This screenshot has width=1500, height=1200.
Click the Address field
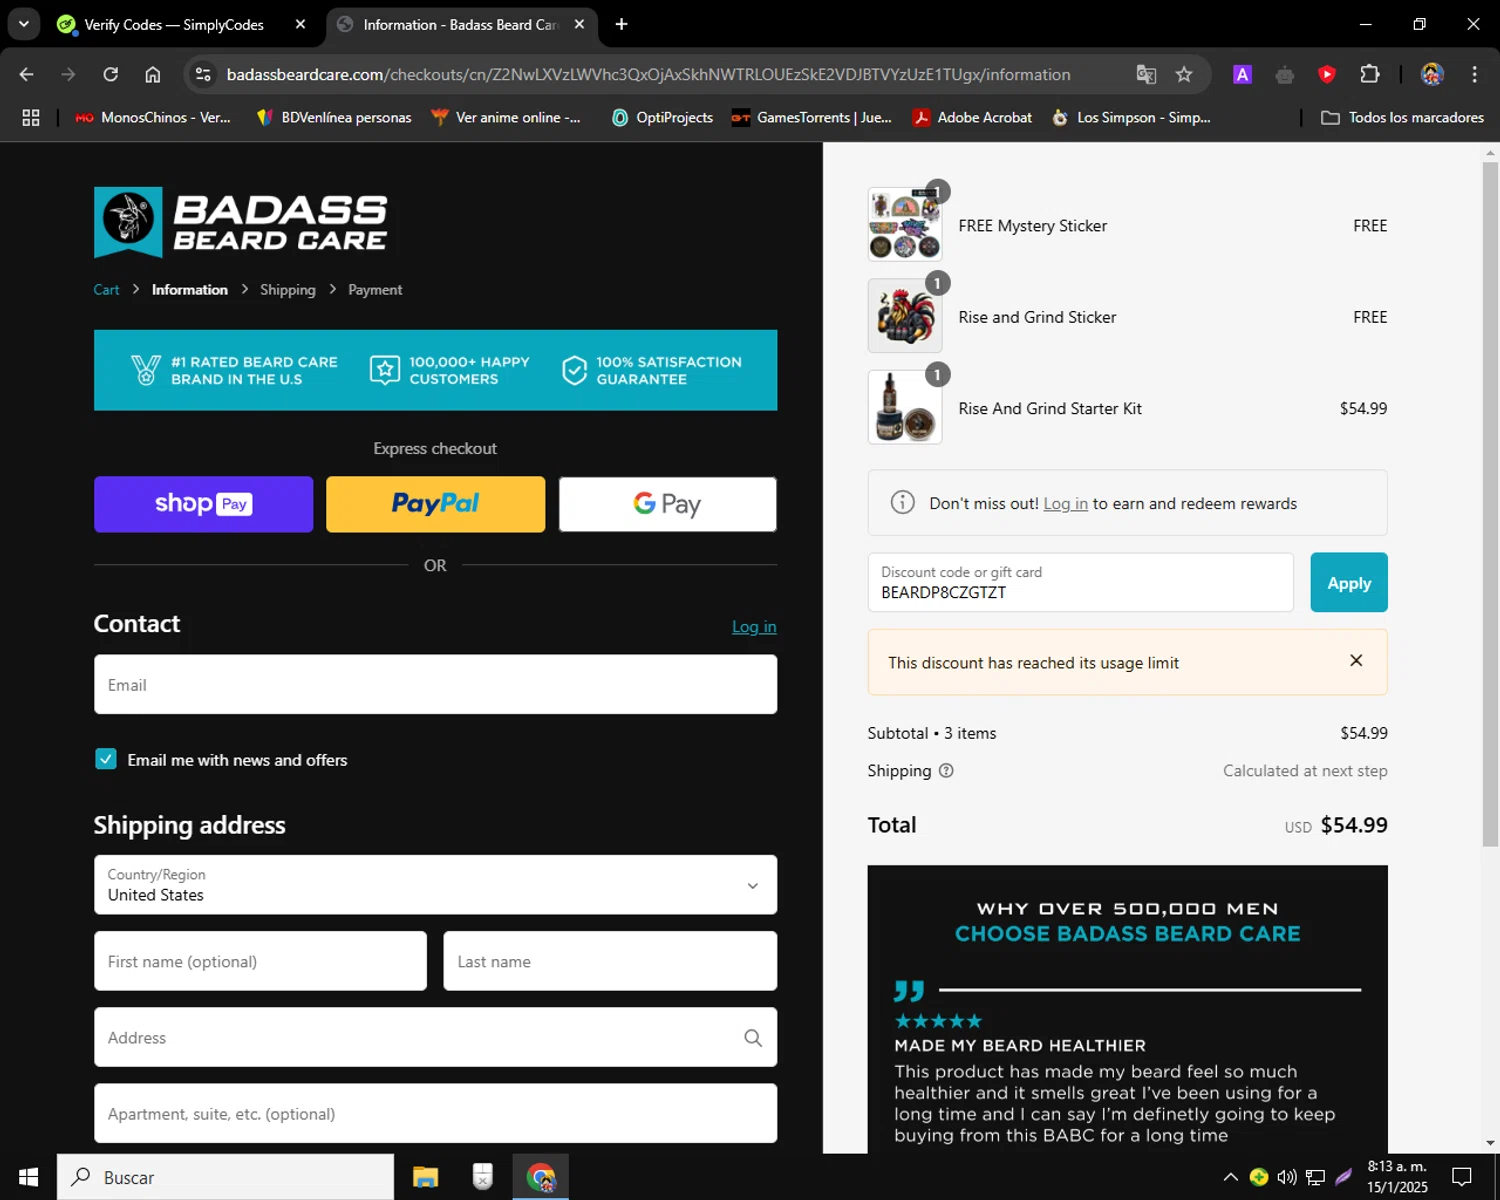pyautogui.click(x=435, y=1038)
